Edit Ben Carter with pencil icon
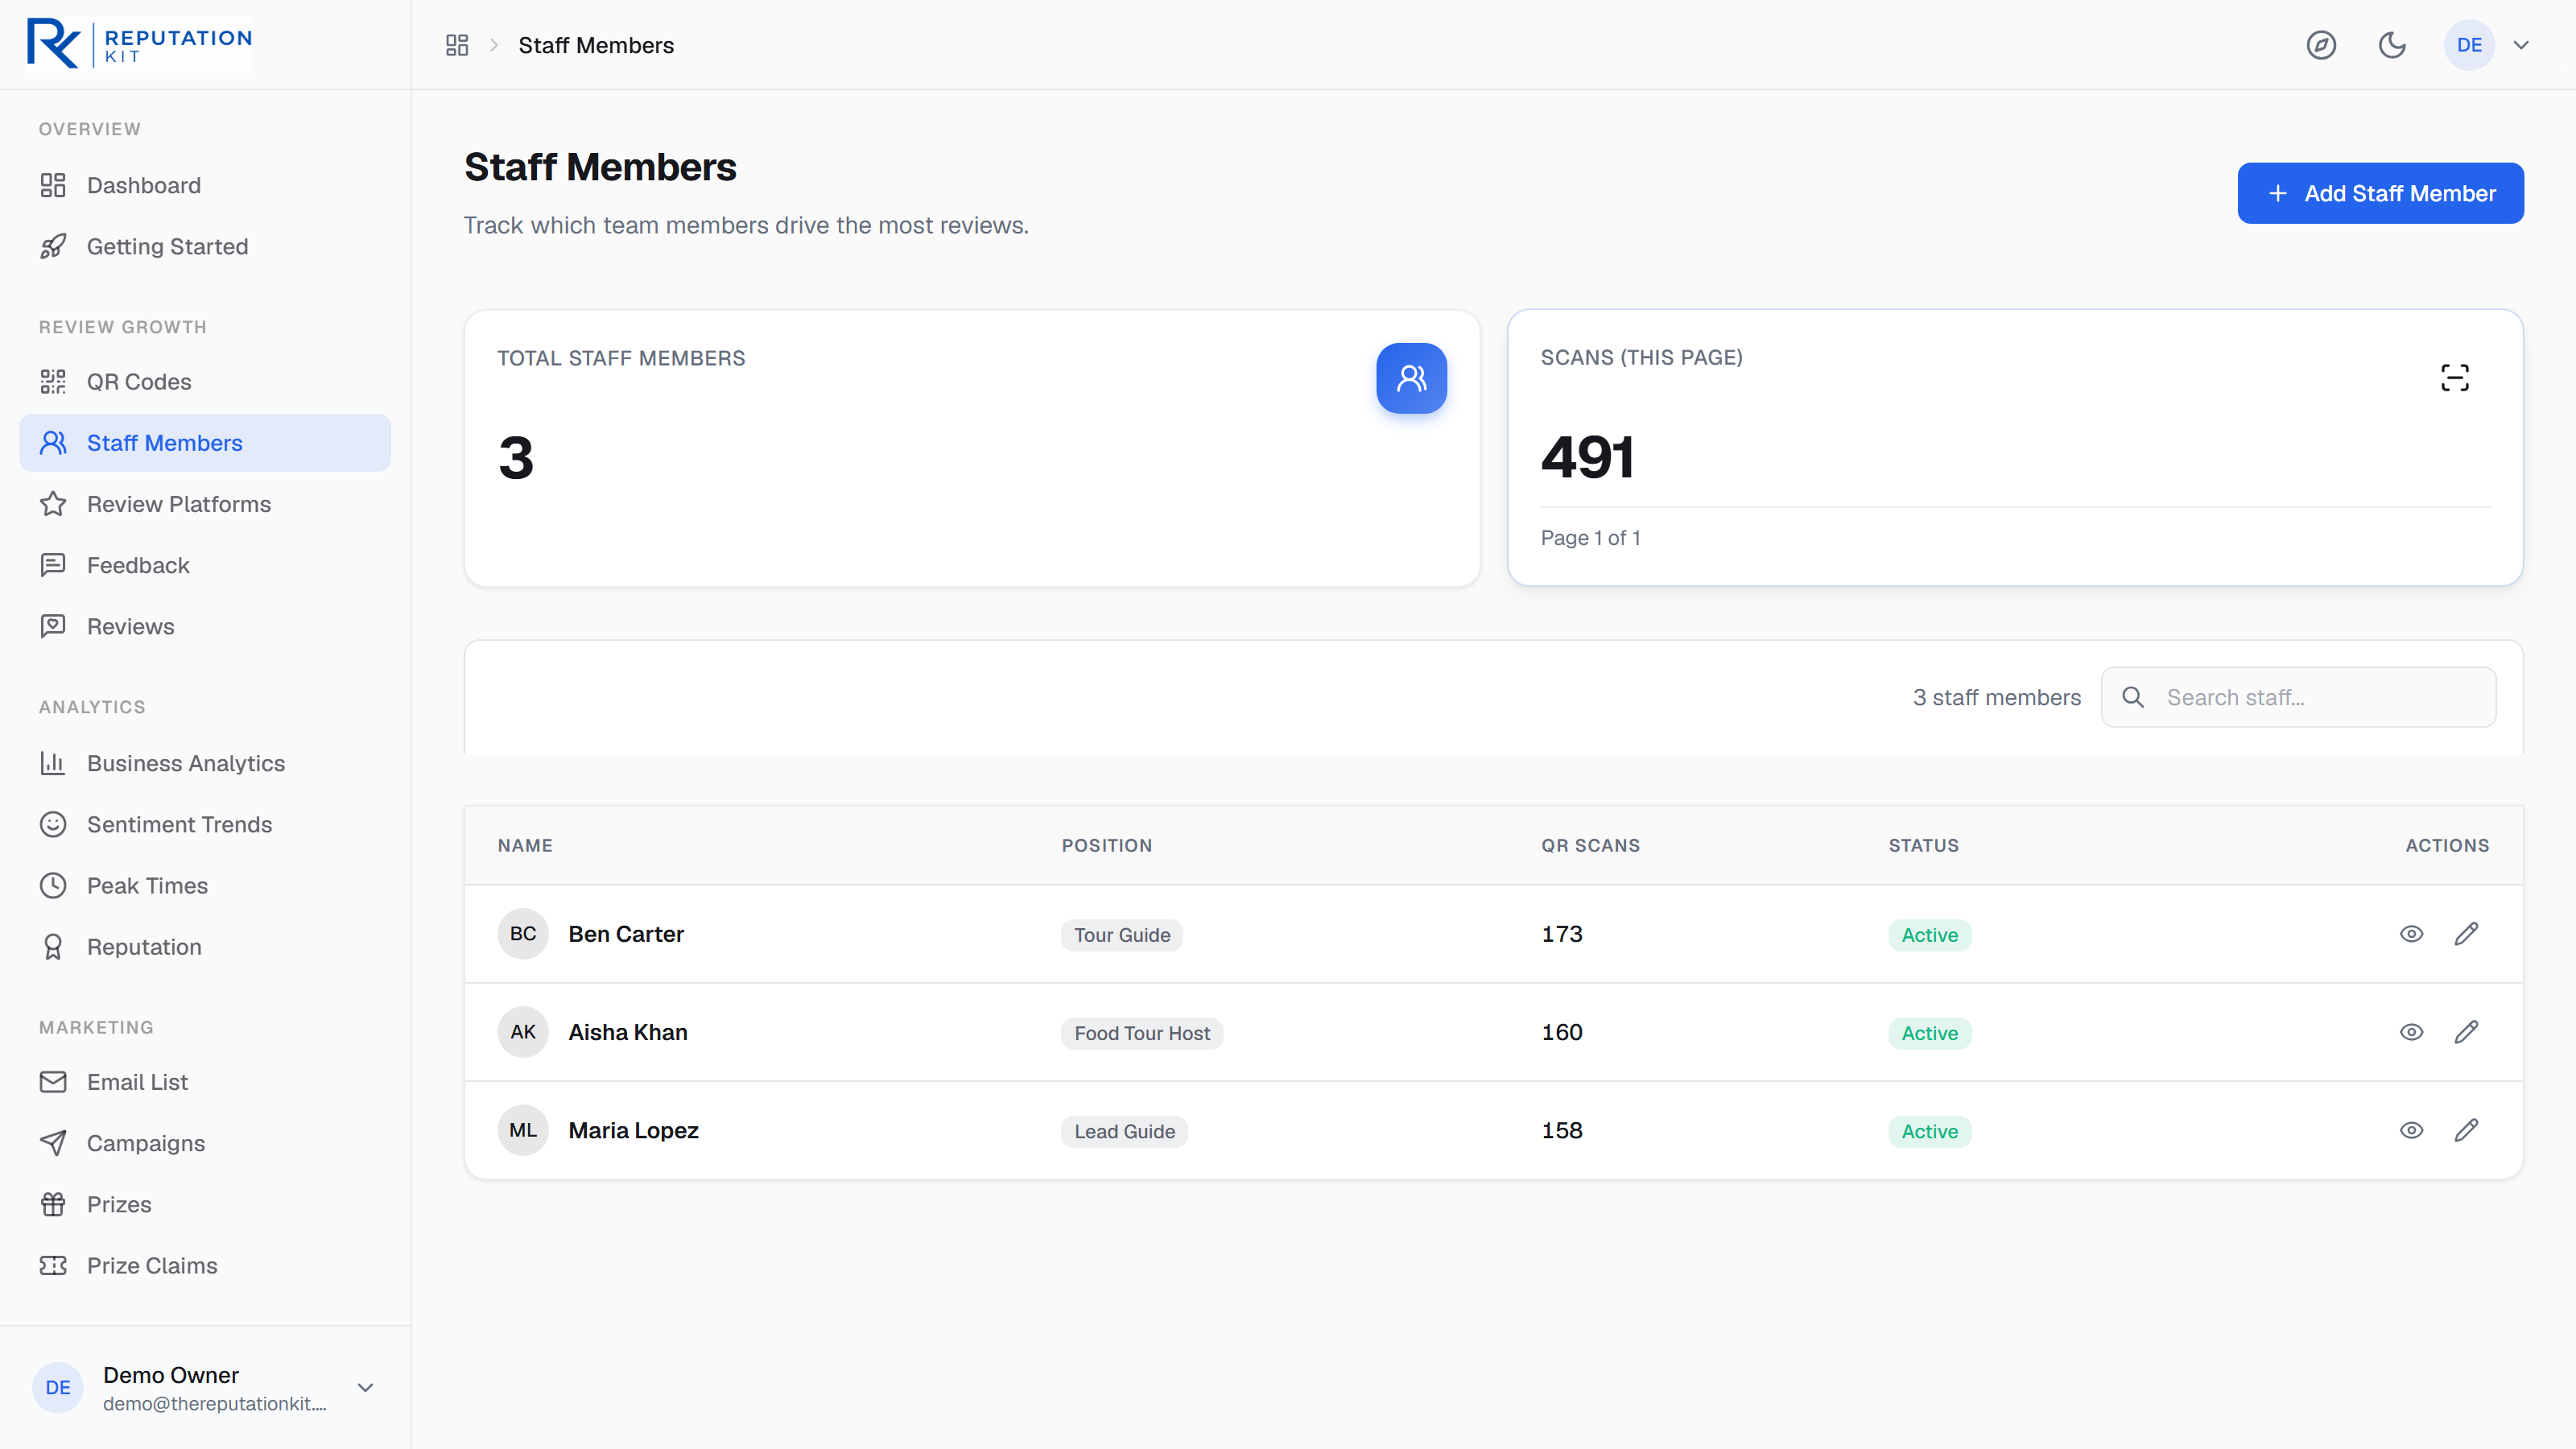Viewport: 2576px width, 1449px height. (2467, 934)
